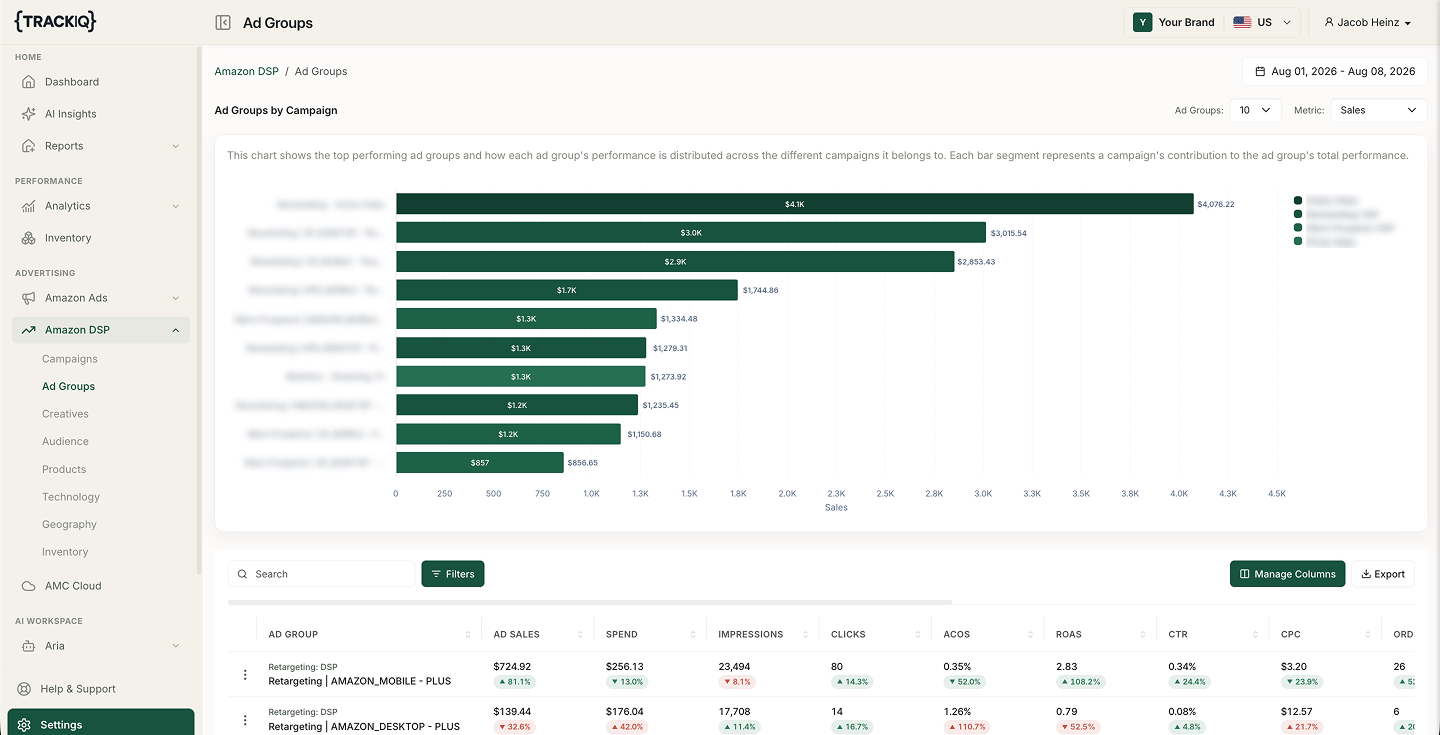Open Settings gear icon
The height and width of the screenshot is (735, 1440).
[x=24, y=725]
